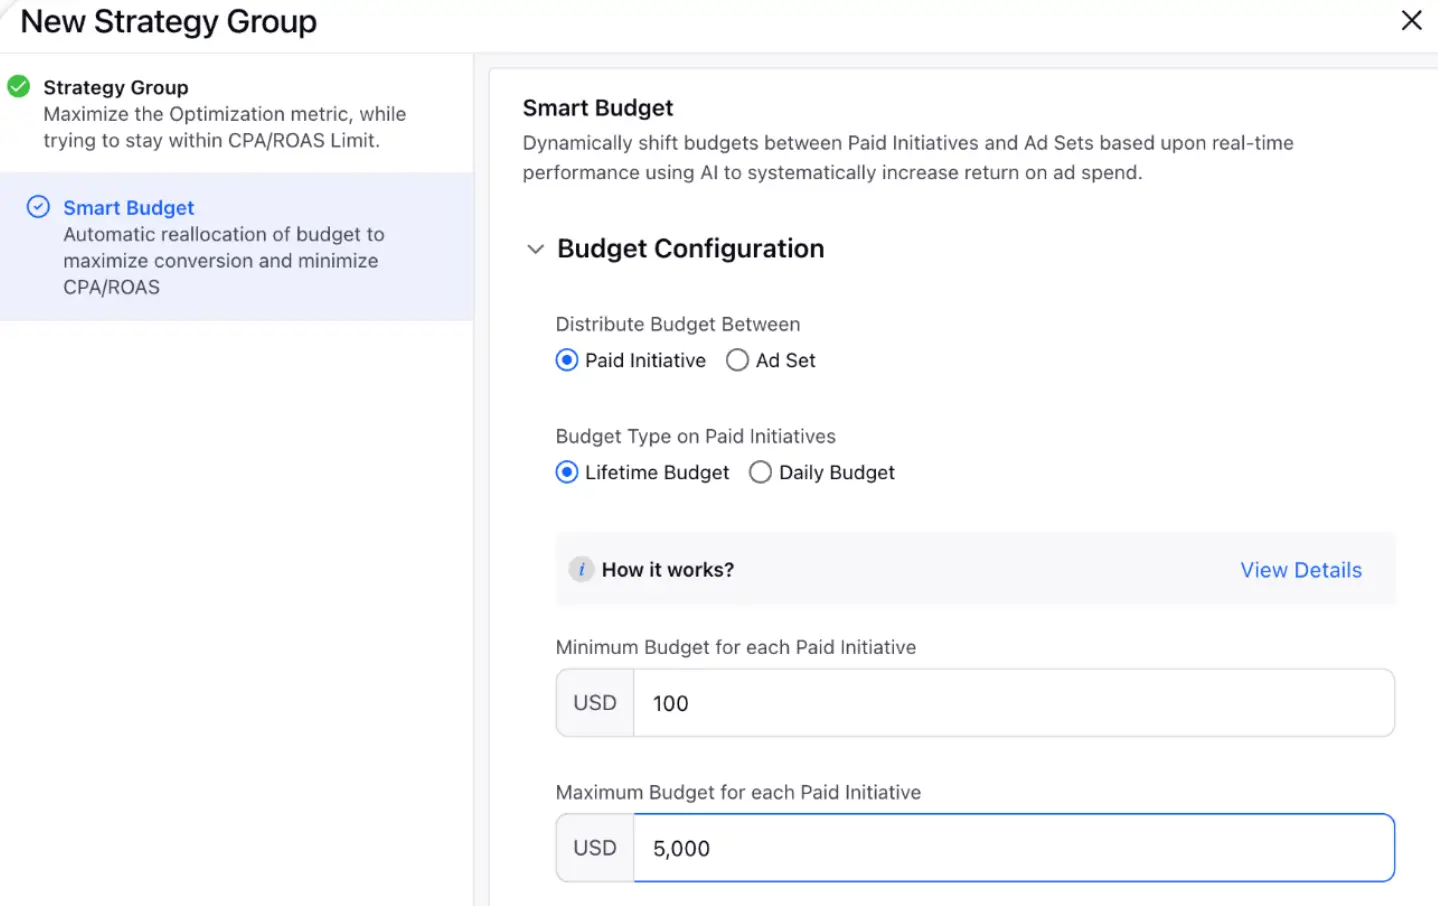Image resolution: width=1438 pixels, height=906 pixels.
Task: Click the USD label on Maximum Budget field
Action: [595, 848]
